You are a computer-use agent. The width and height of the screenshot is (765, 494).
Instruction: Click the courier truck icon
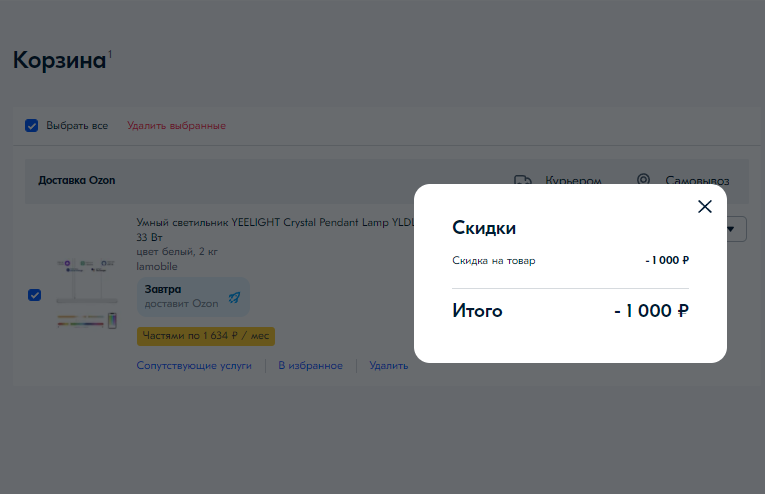[x=522, y=181]
